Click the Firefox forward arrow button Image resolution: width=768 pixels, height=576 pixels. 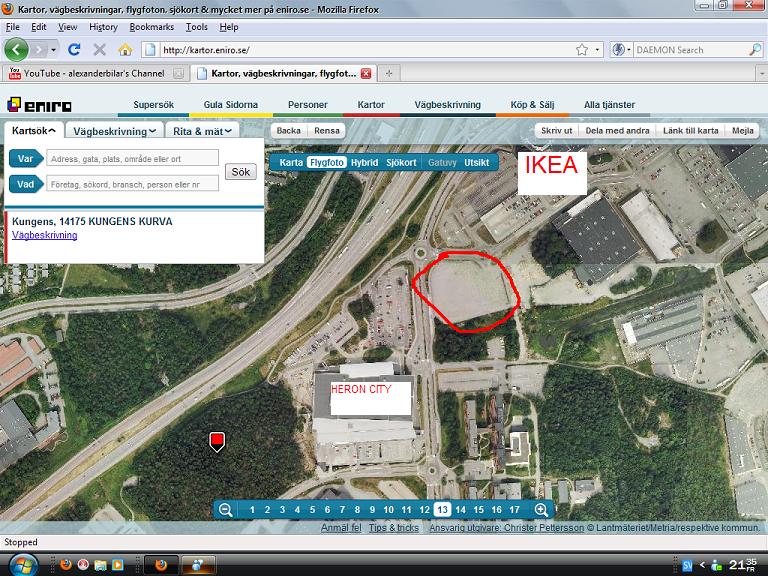tap(39, 49)
